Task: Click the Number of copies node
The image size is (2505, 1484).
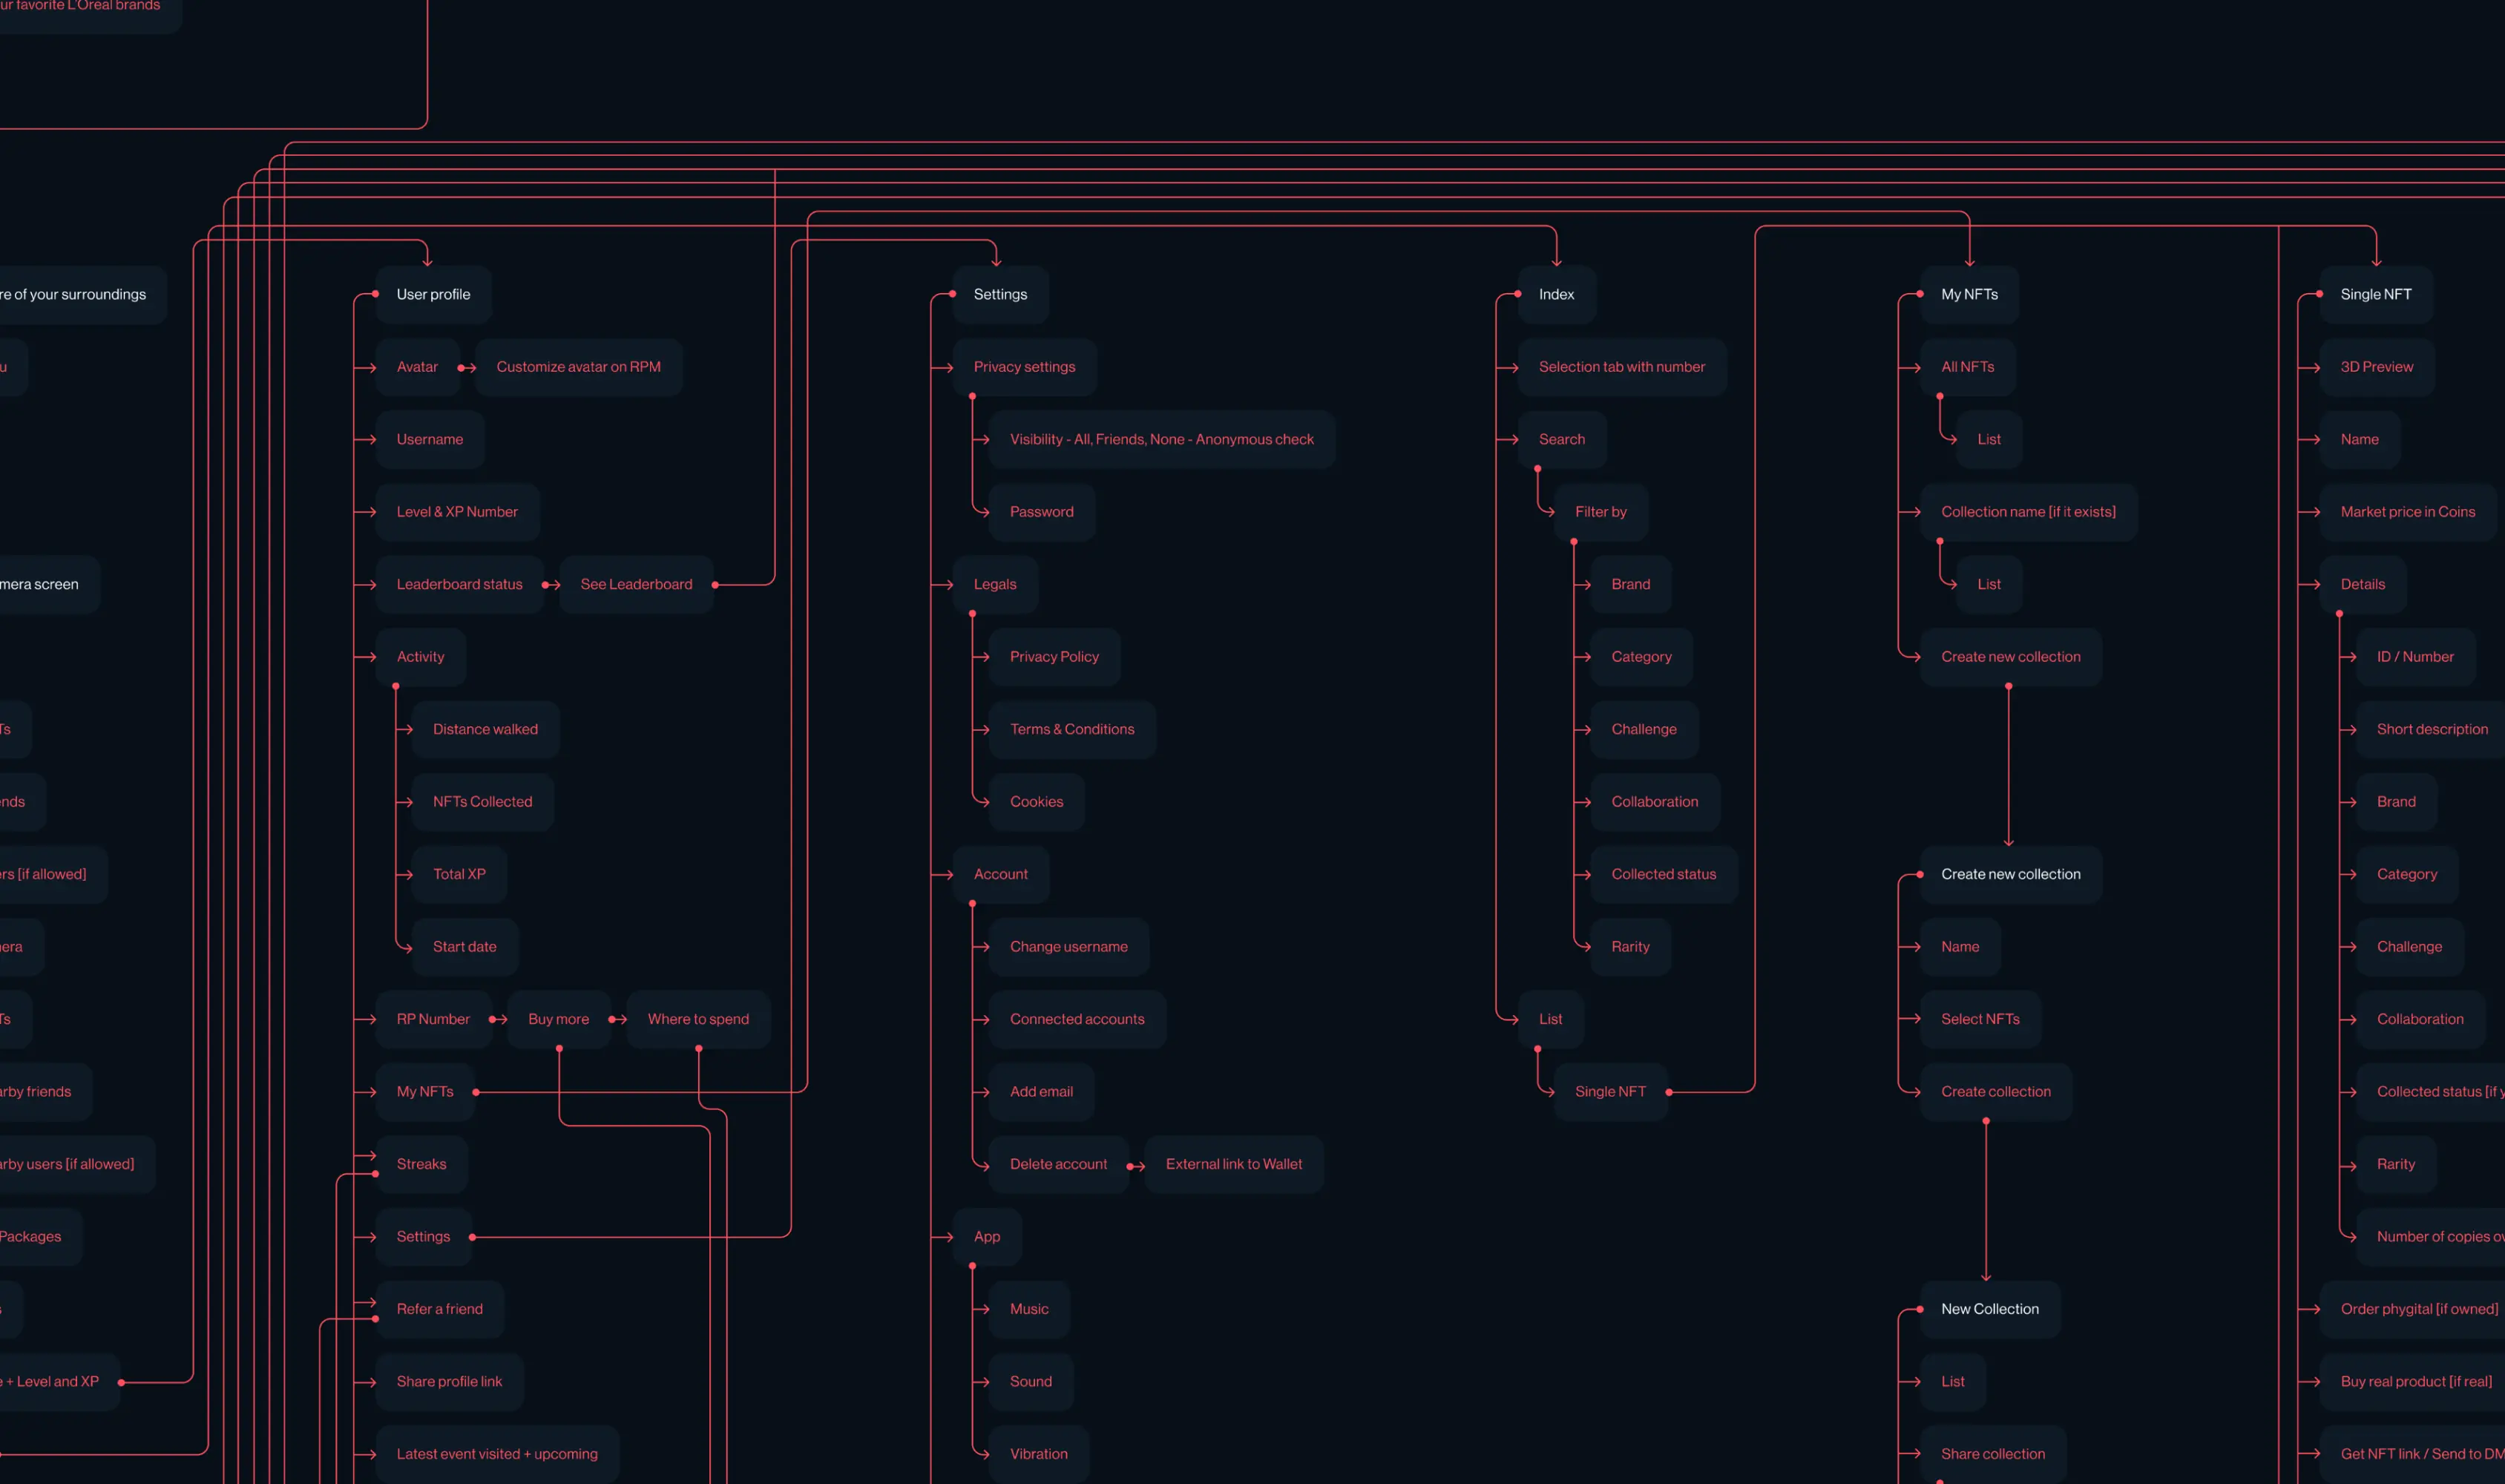Action: (2430, 1237)
